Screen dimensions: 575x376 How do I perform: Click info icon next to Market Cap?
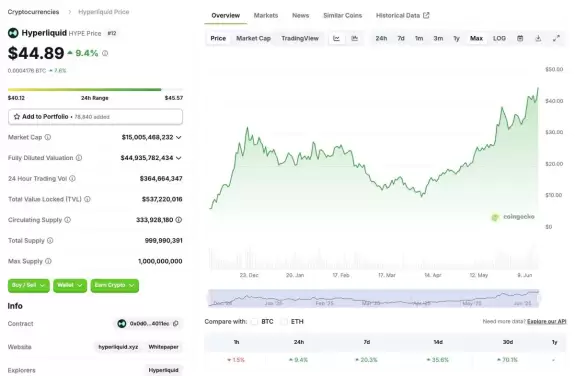click(x=48, y=137)
